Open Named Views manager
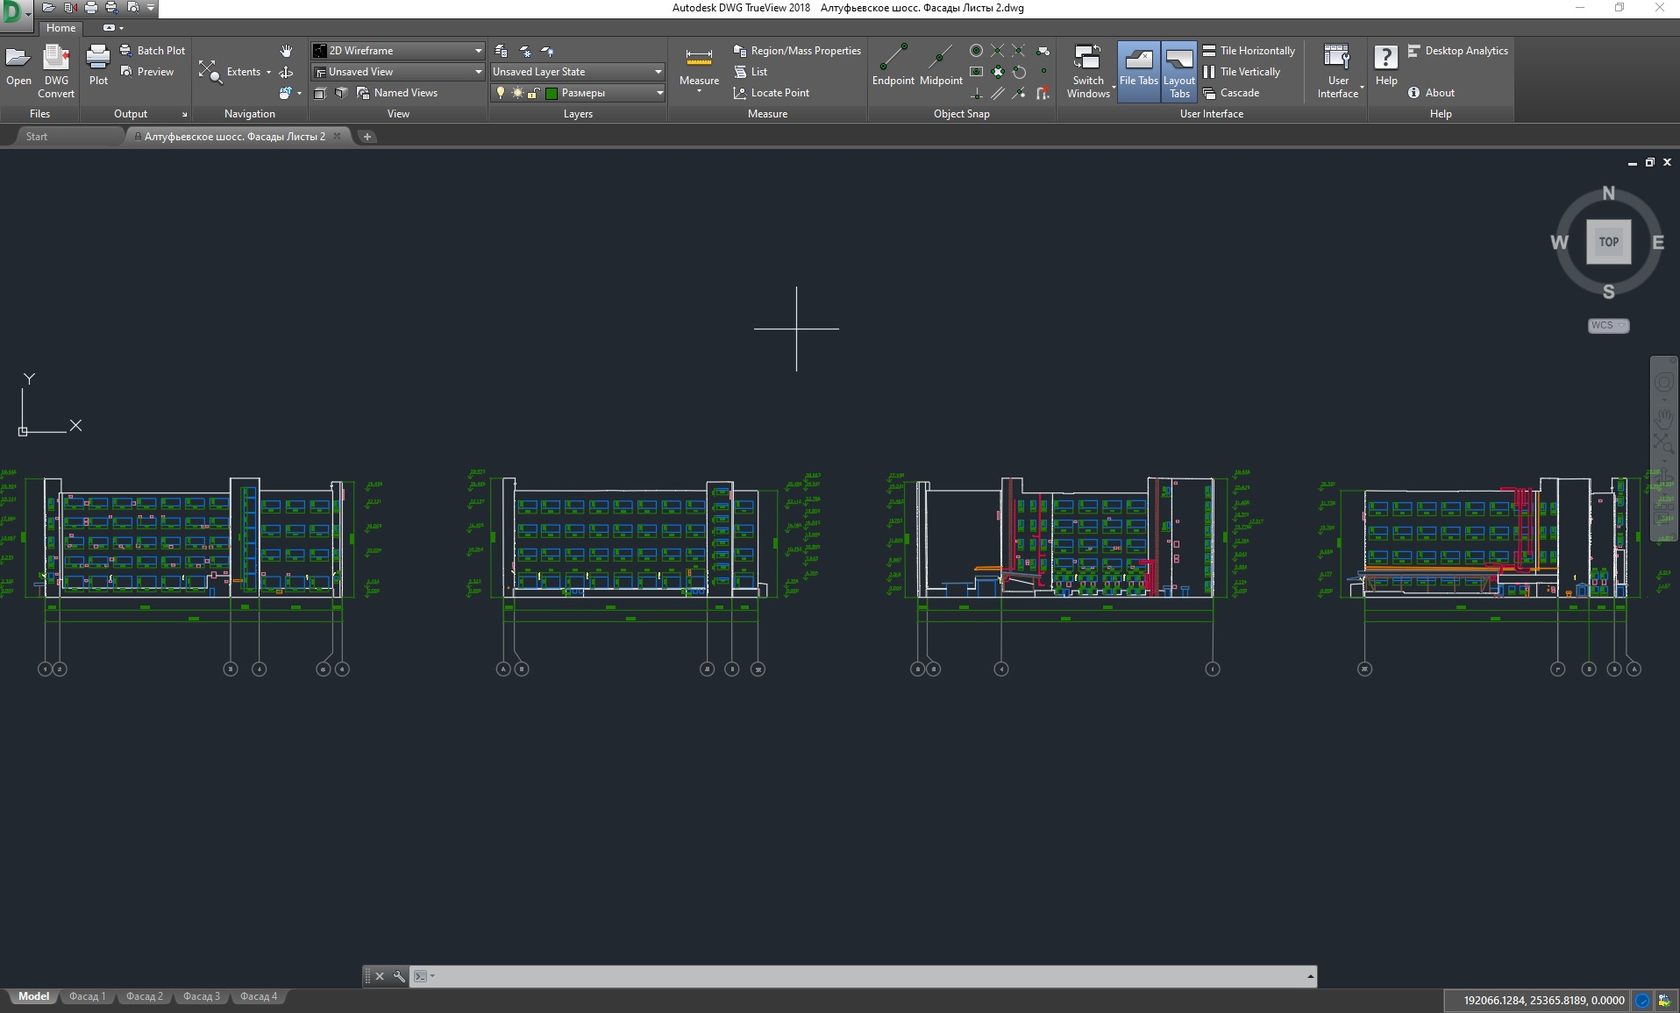1680x1013 pixels. coord(396,93)
